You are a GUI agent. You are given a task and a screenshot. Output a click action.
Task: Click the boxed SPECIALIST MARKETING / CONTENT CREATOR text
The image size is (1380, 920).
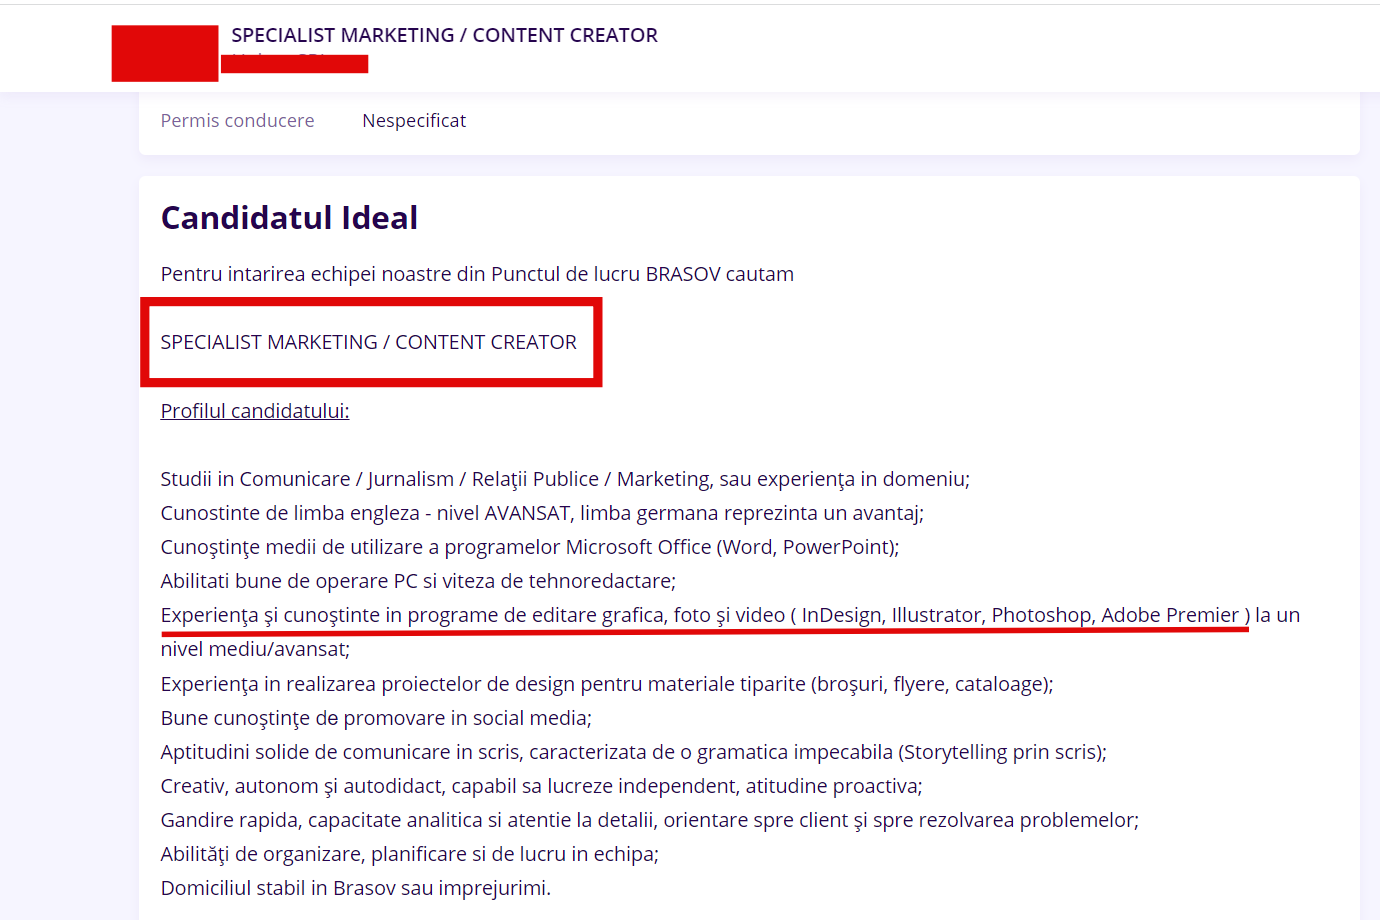[368, 342]
